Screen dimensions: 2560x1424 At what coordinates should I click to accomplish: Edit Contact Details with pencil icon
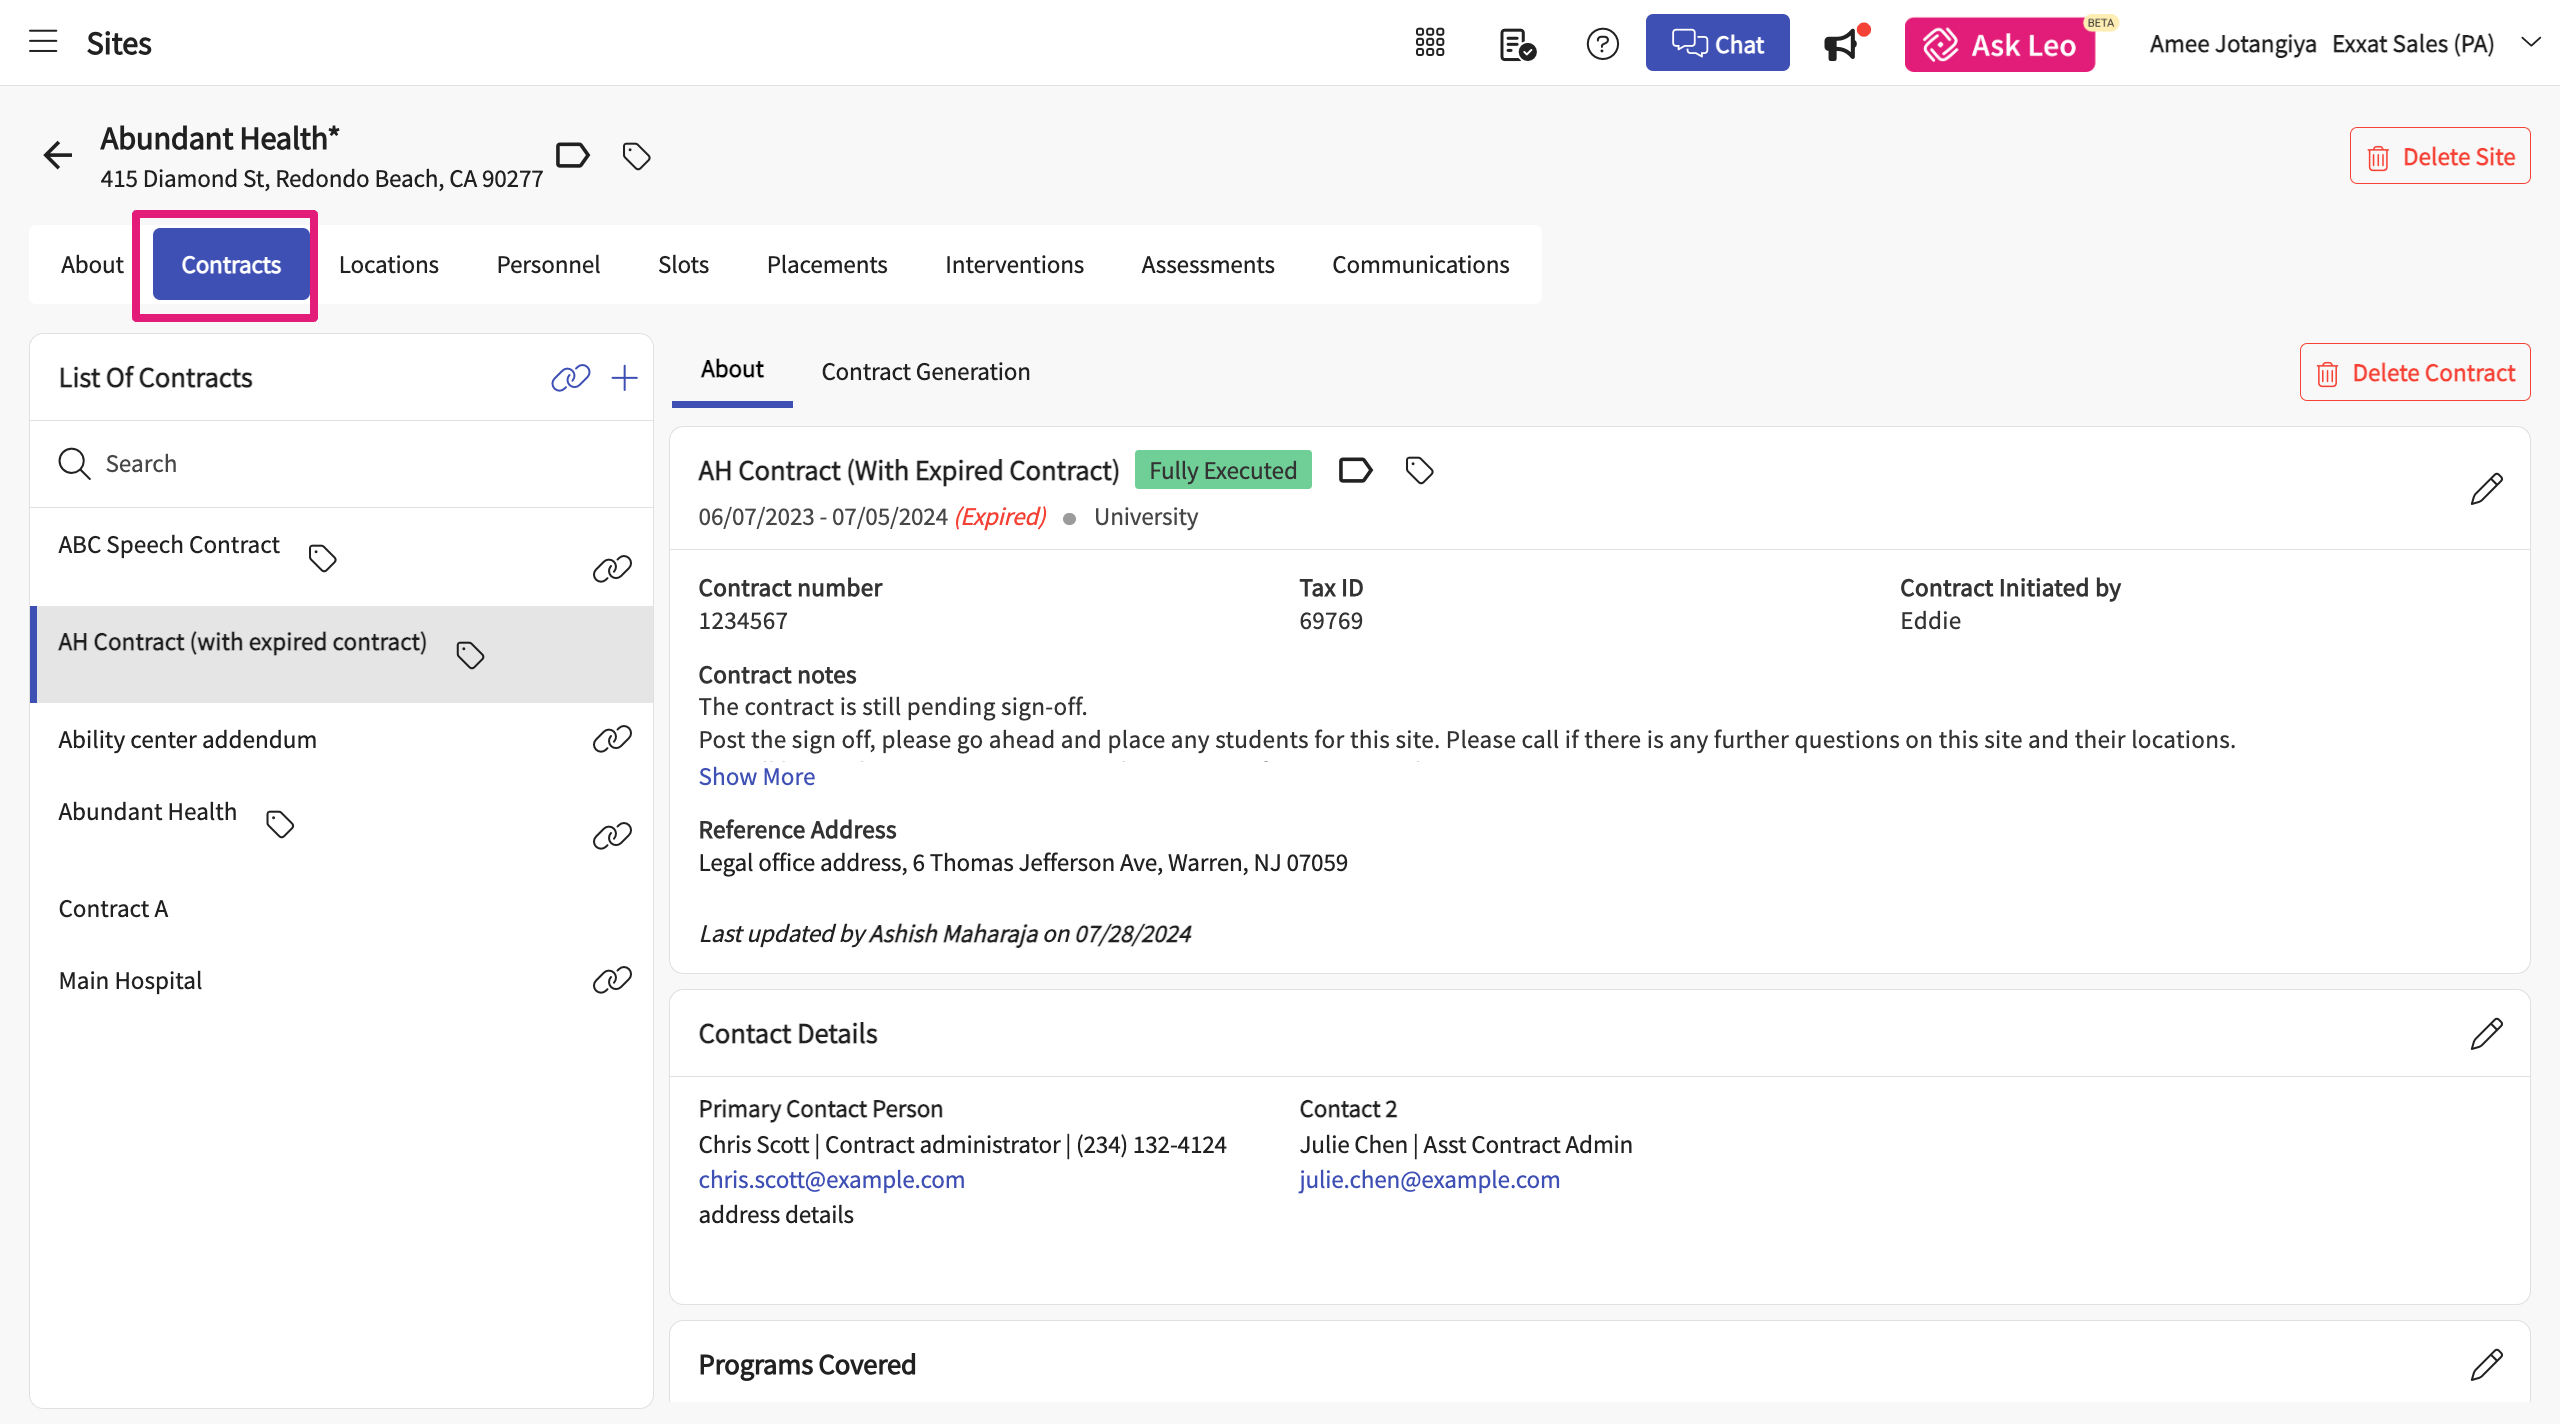[x=2486, y=1034]
